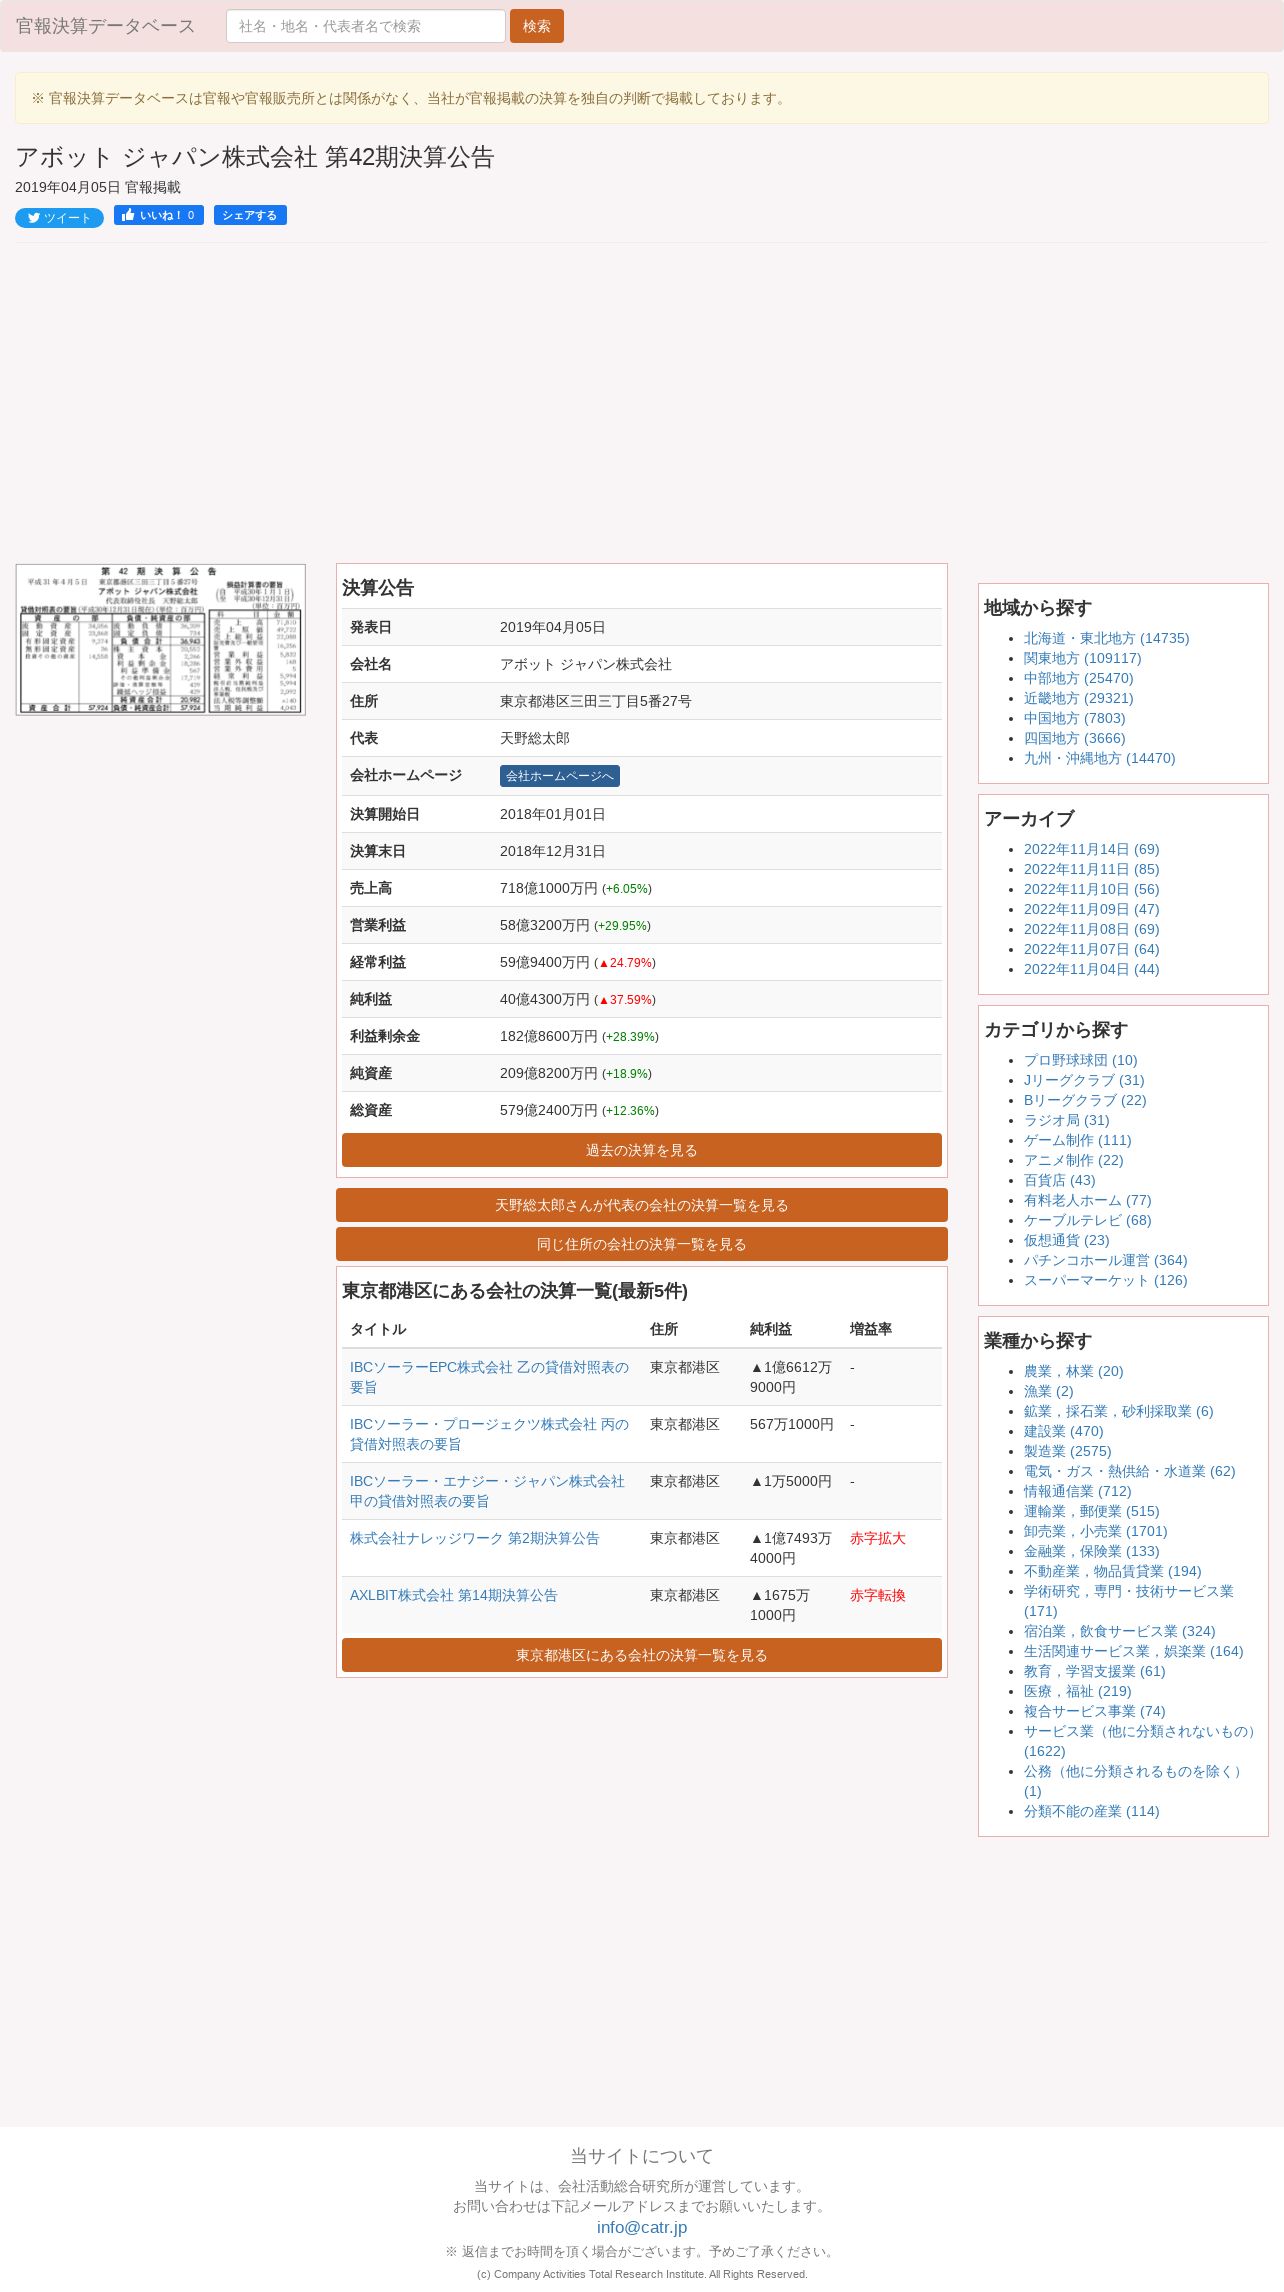View 天野総太郎さんが代表の会社の決算一覧 button

pyautogui.click(x=642, y=1205)
